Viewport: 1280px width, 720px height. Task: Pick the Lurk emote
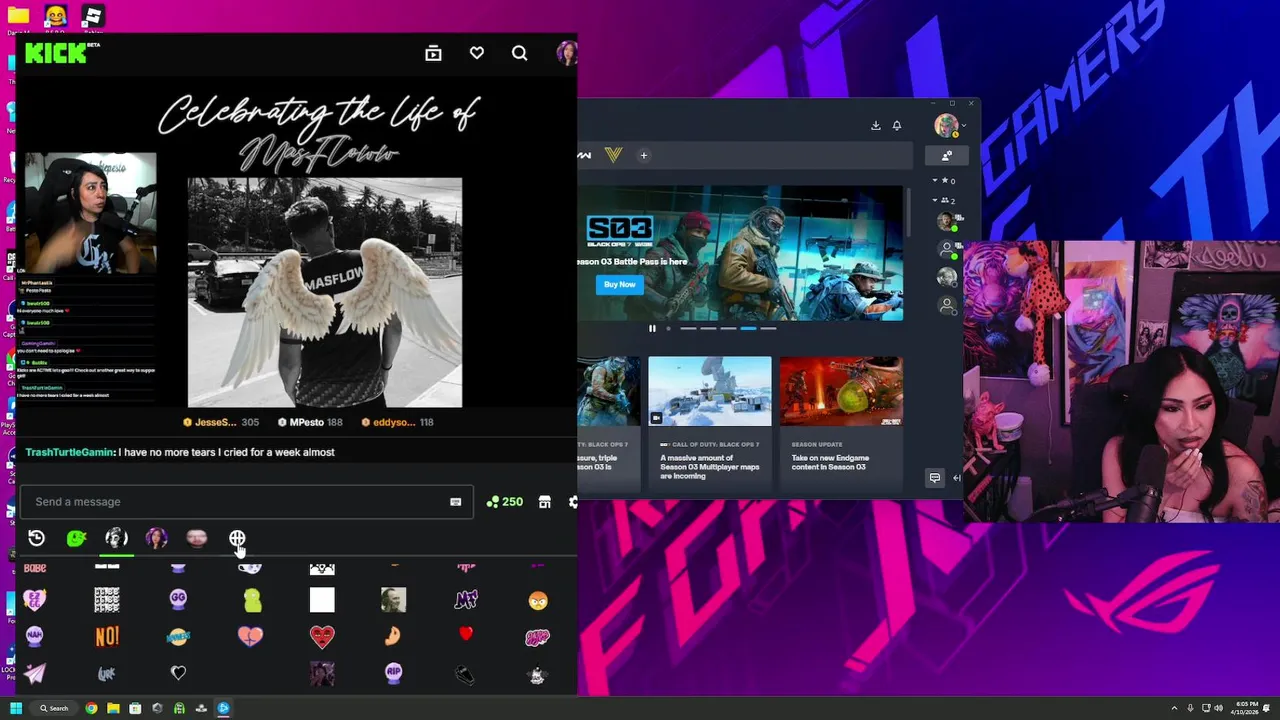tap(107, 674)
